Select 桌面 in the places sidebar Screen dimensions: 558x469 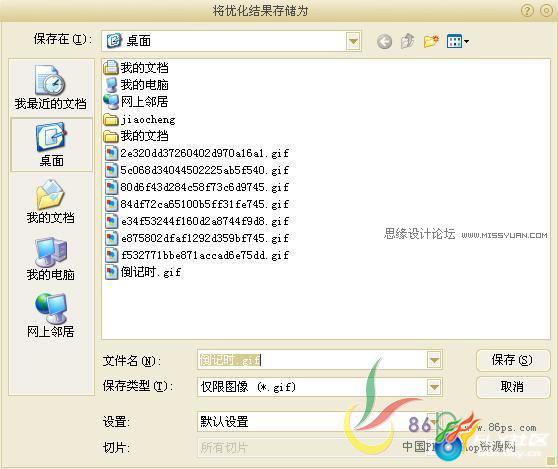tap(51, 145)
